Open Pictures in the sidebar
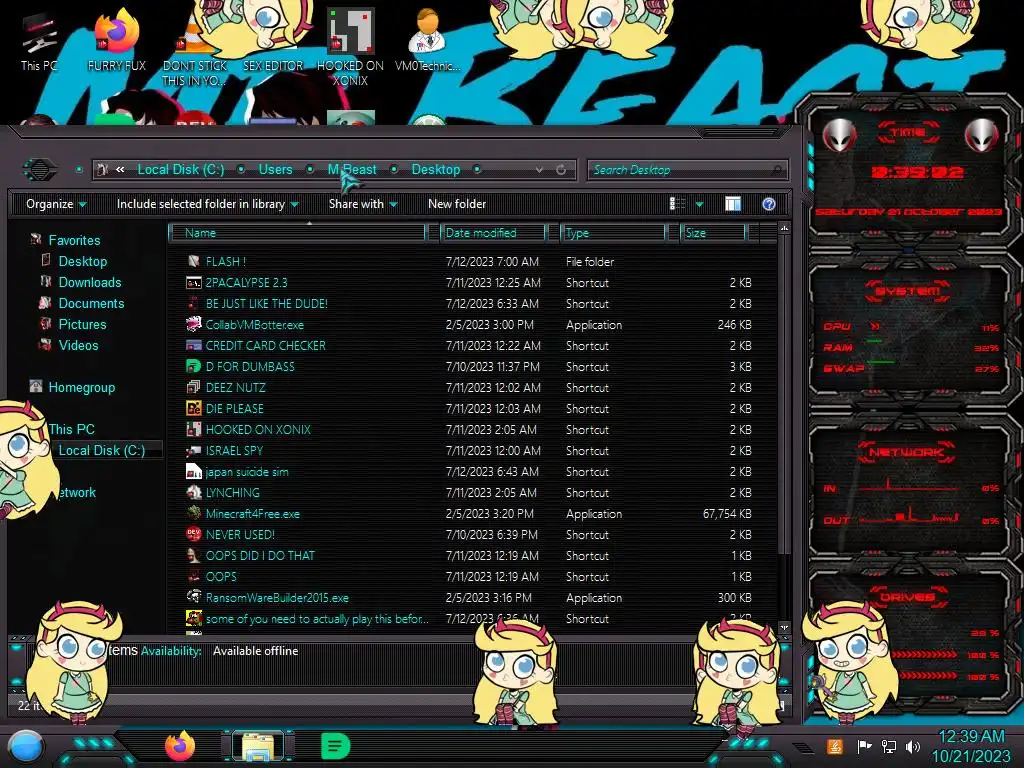The image size is (1024, 768). (82, 324)
